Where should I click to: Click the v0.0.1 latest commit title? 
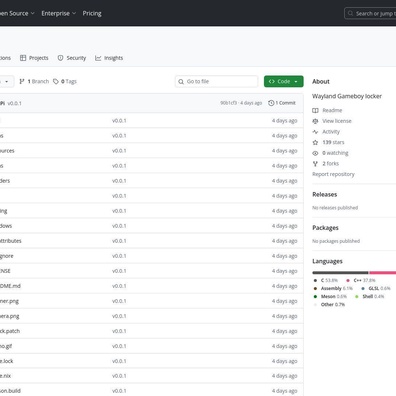pyautogui.click(x=14, y=103)
